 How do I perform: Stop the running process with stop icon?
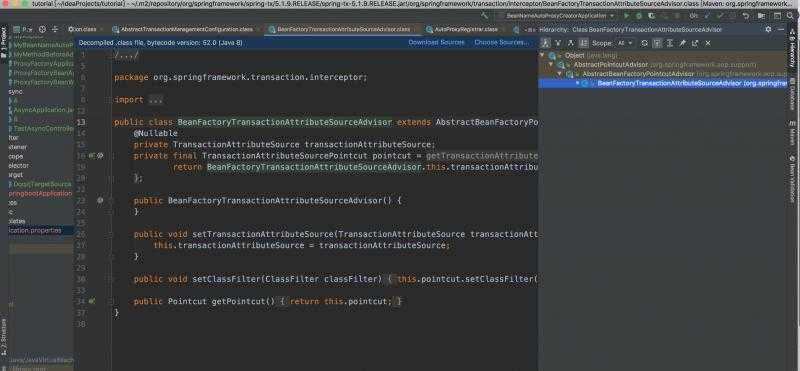(677, 16)
